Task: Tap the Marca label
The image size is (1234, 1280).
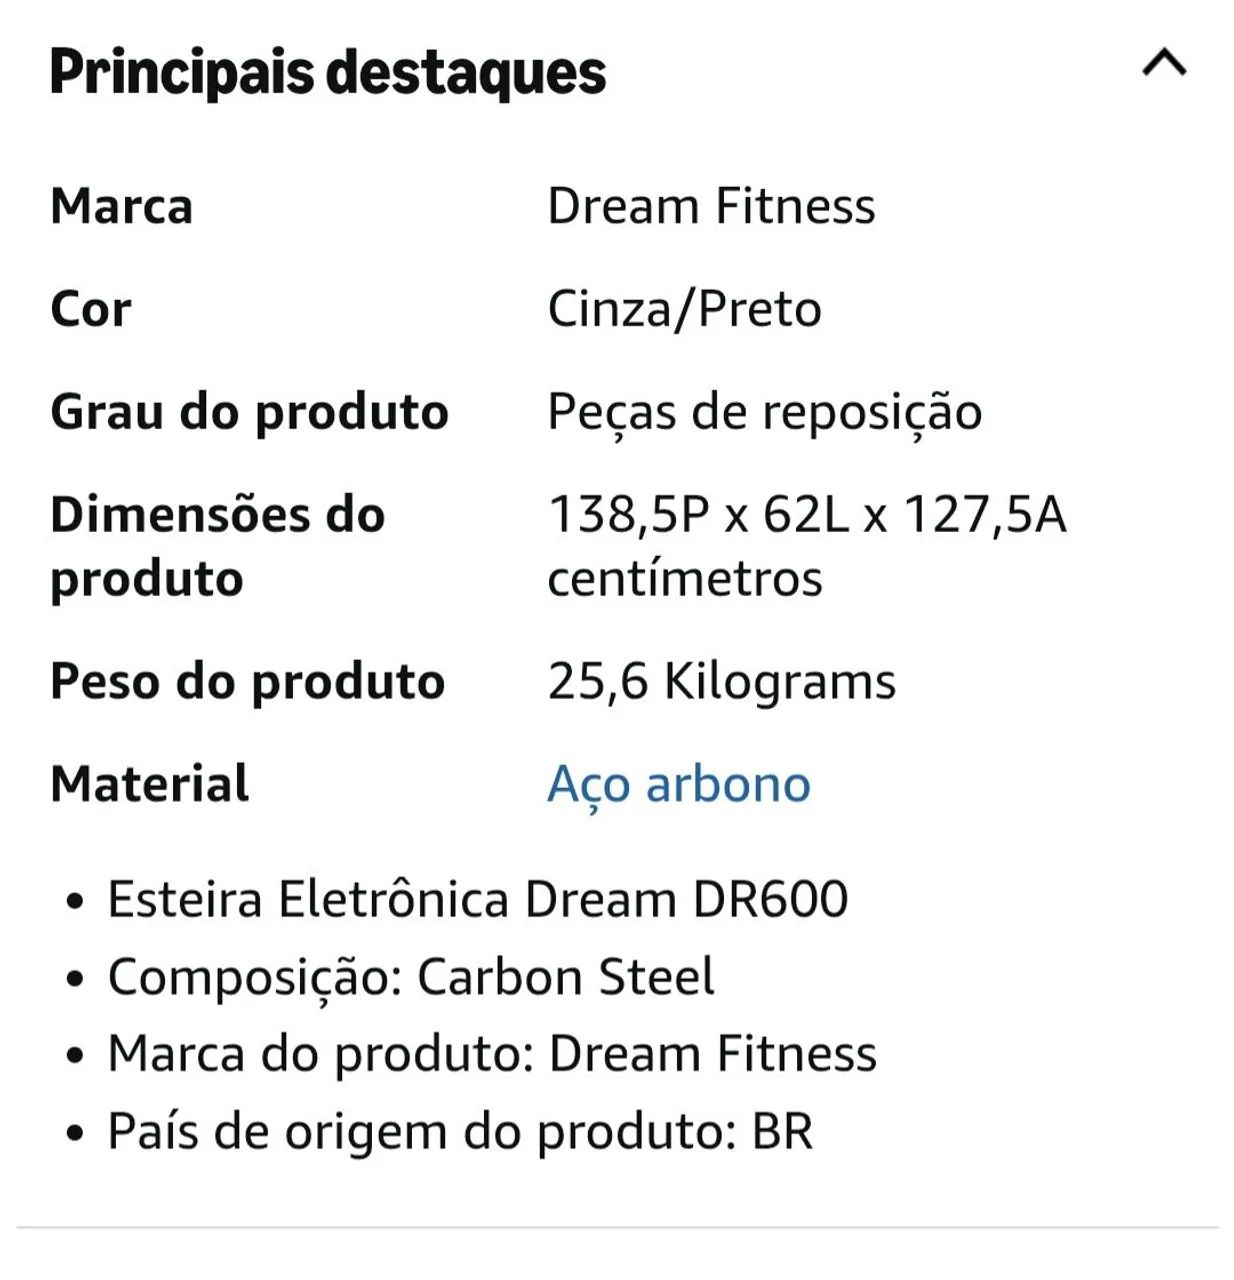Action: coord(121,206)
